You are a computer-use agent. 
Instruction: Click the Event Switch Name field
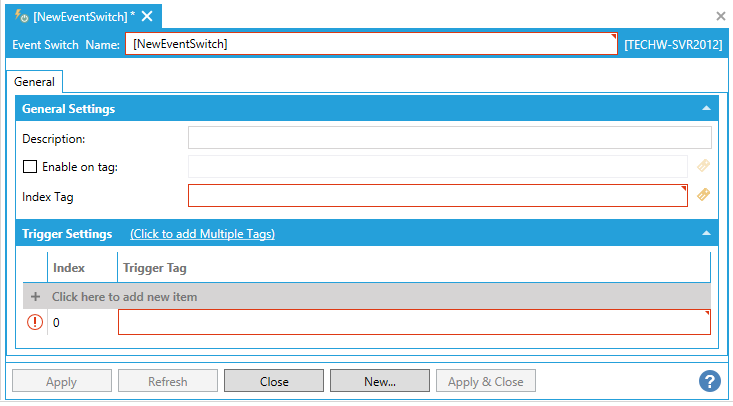(x=370, y=44)
